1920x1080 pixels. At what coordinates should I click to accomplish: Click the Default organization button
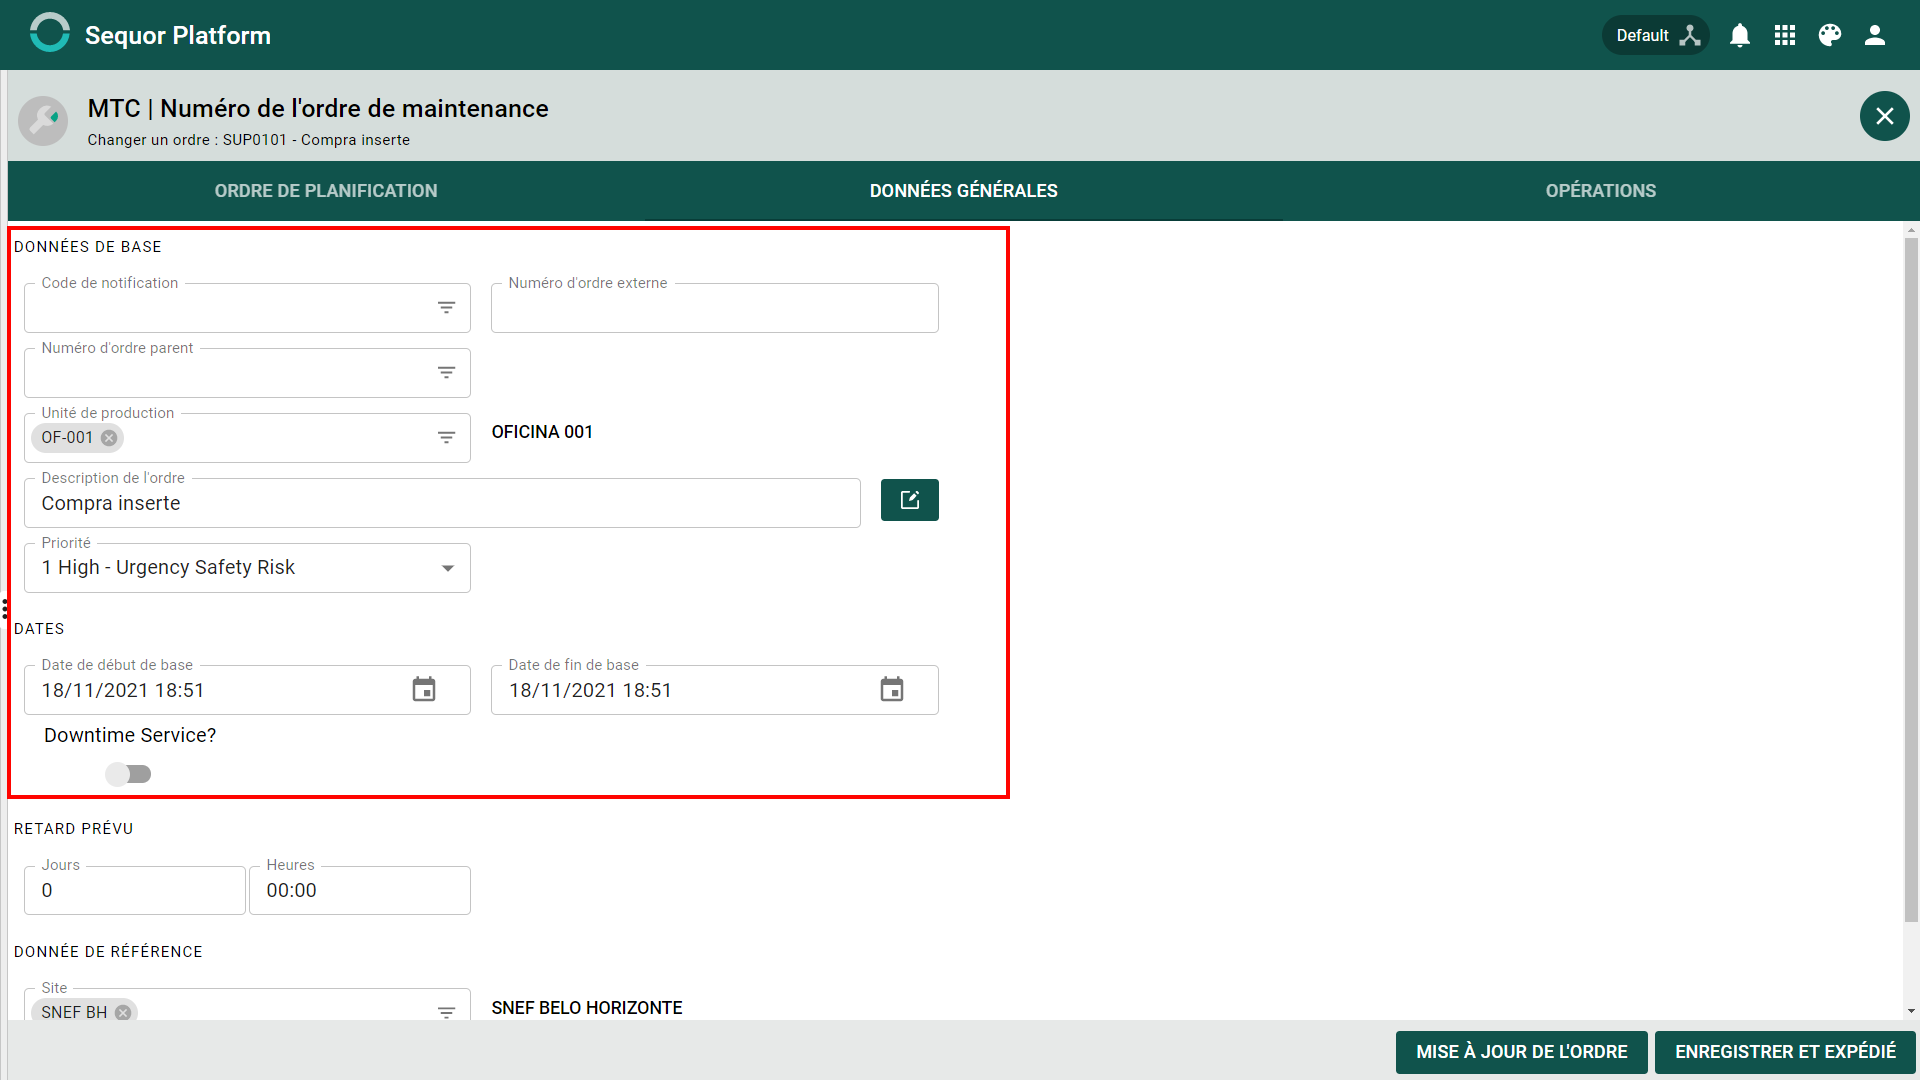pos(1656,35)
